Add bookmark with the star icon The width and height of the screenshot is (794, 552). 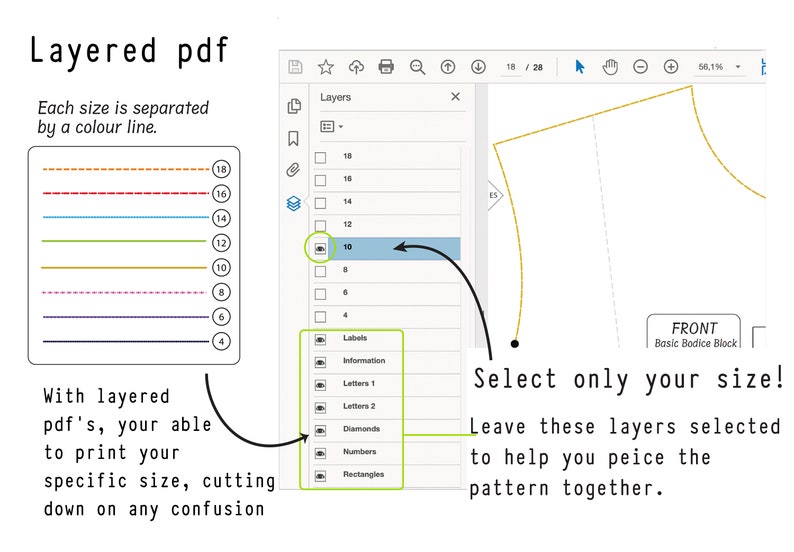coord(326,67)
